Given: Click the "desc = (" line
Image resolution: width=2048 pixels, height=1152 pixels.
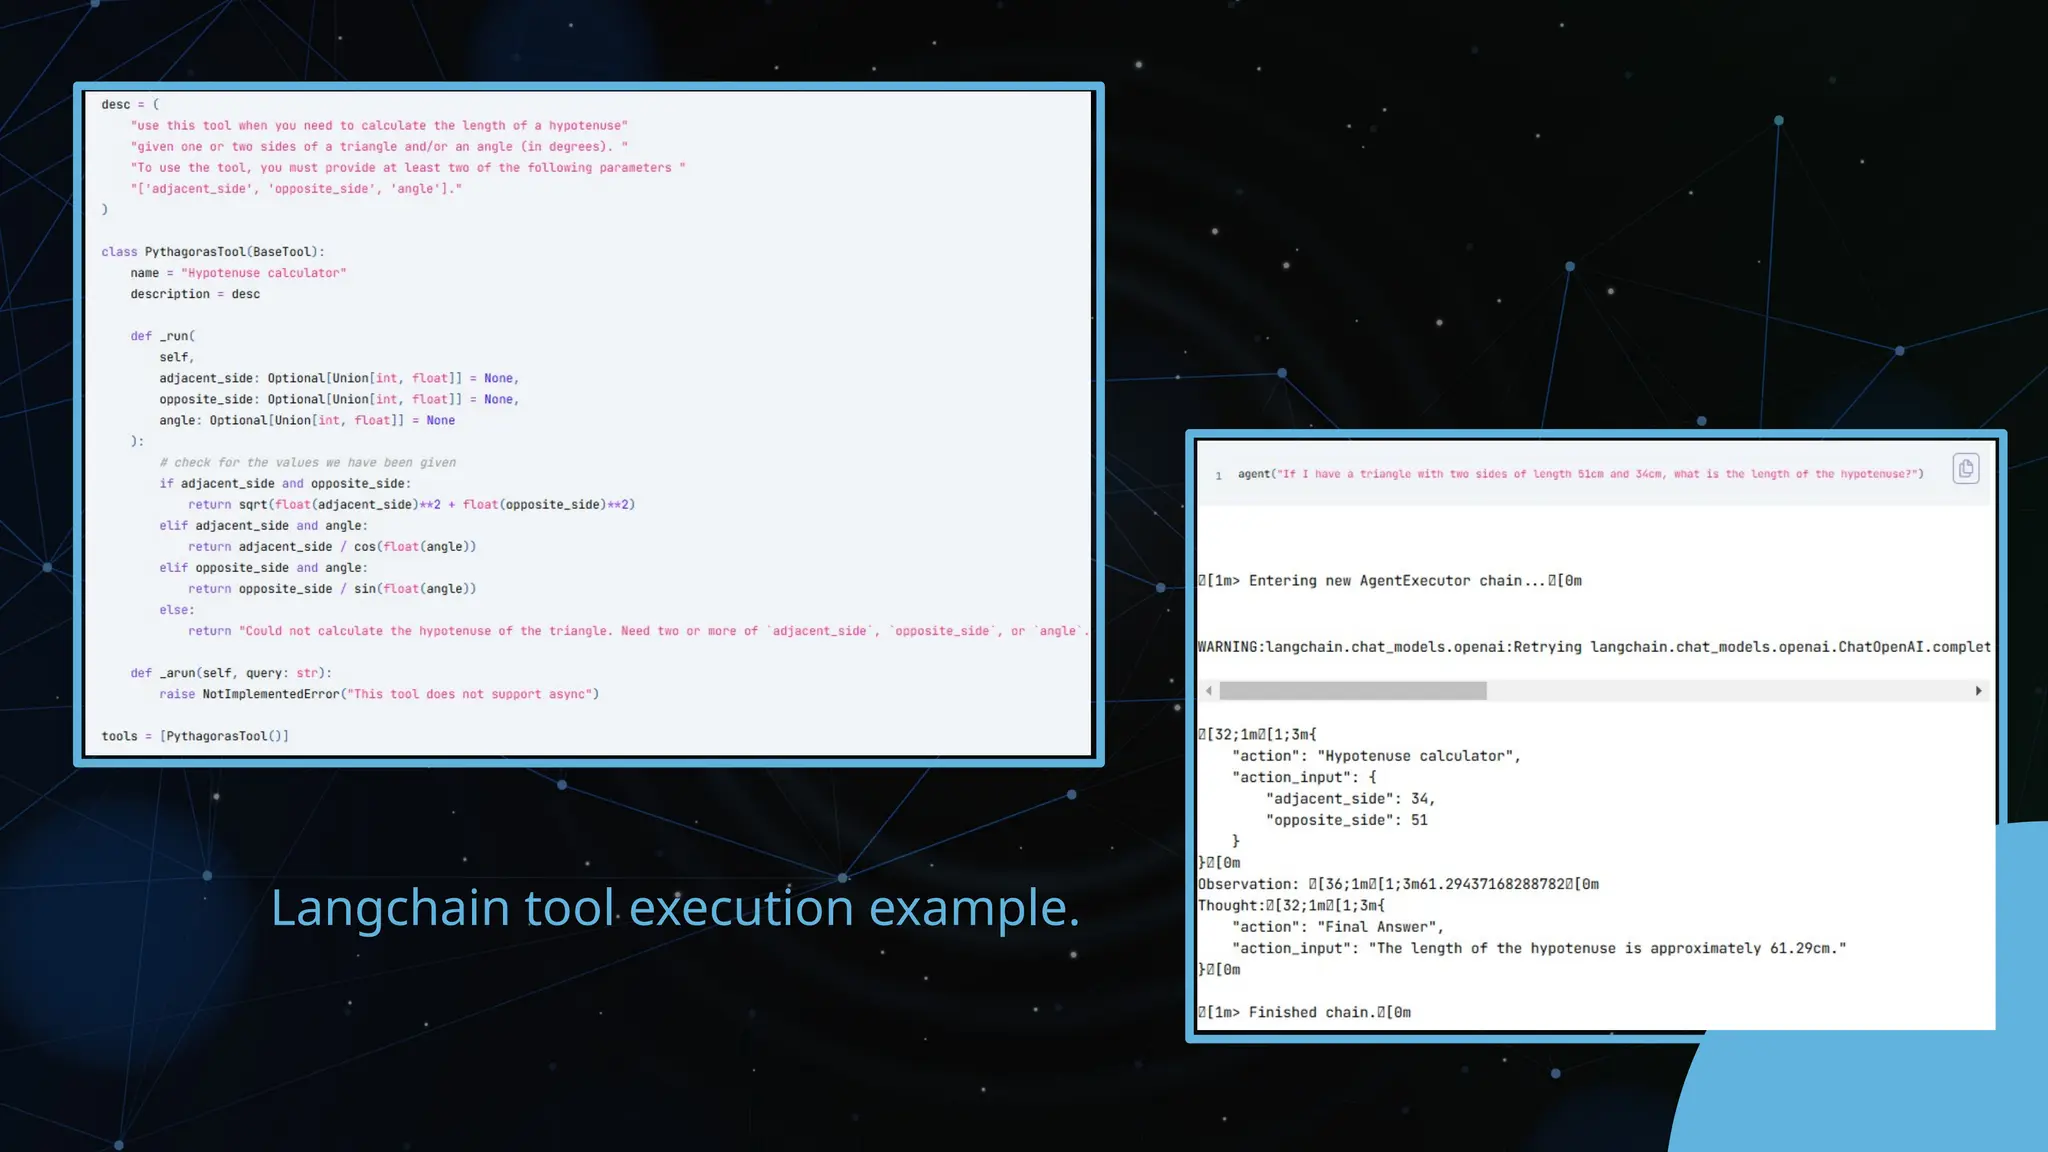Looking at the screenshot, I should coord(130,105).
